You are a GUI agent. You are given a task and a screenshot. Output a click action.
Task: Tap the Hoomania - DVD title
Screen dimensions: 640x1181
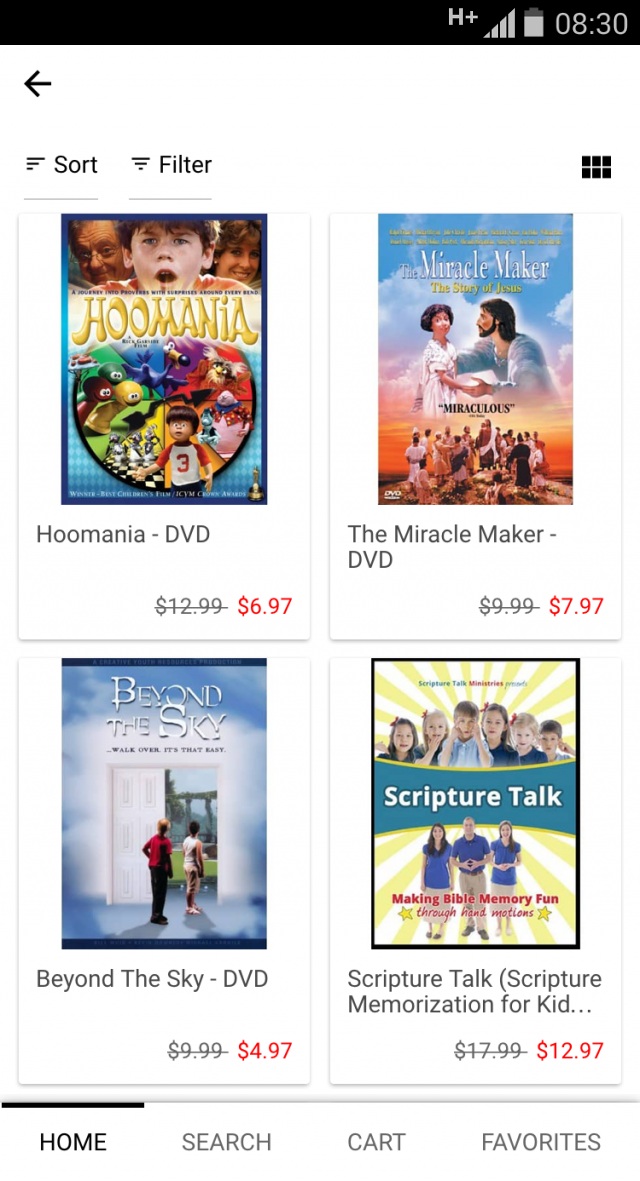point(123,534)
